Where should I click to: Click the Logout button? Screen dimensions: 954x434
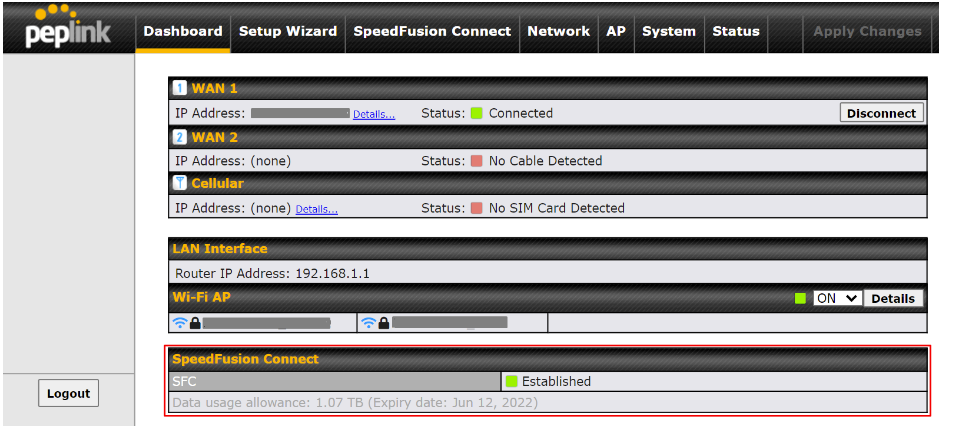(x=68, y=394)
